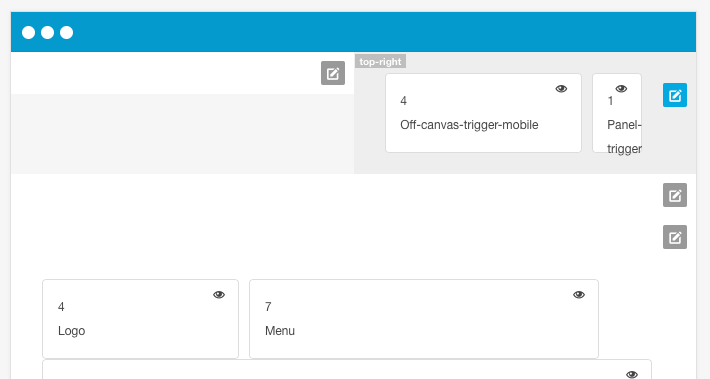Select the Off-canvas-trigger-mobile card
The image size is (710, 379).
click(x=483, y=113)
